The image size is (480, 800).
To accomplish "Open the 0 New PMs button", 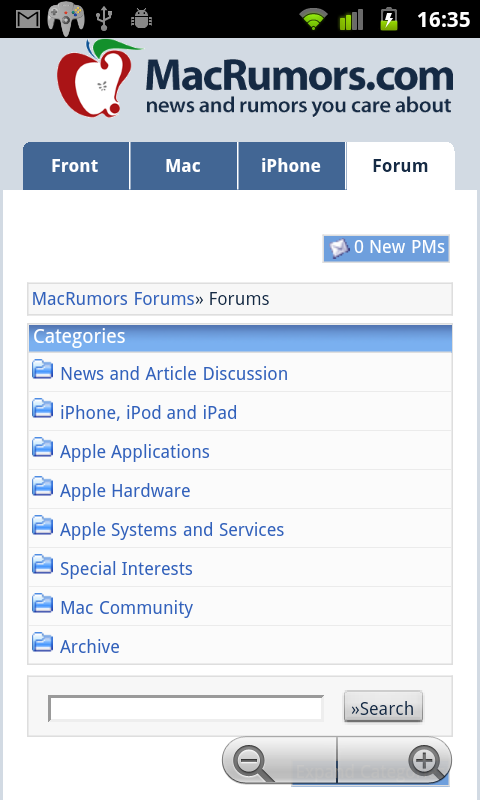I will 386,248.
